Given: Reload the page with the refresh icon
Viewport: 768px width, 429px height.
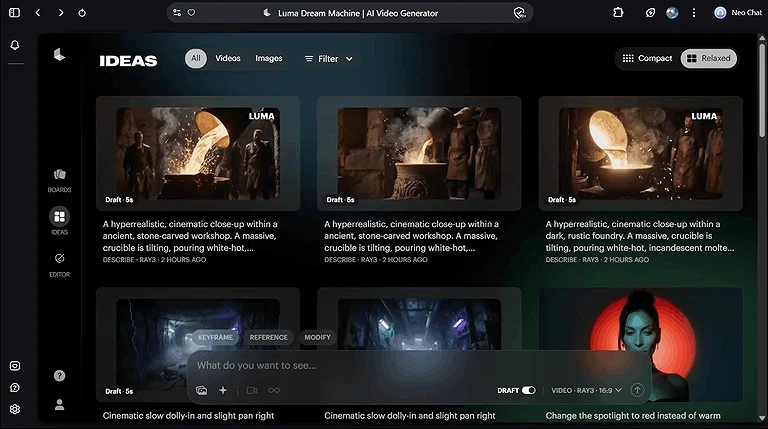Looking at the screenshot, I should click(x=82, y=13).
